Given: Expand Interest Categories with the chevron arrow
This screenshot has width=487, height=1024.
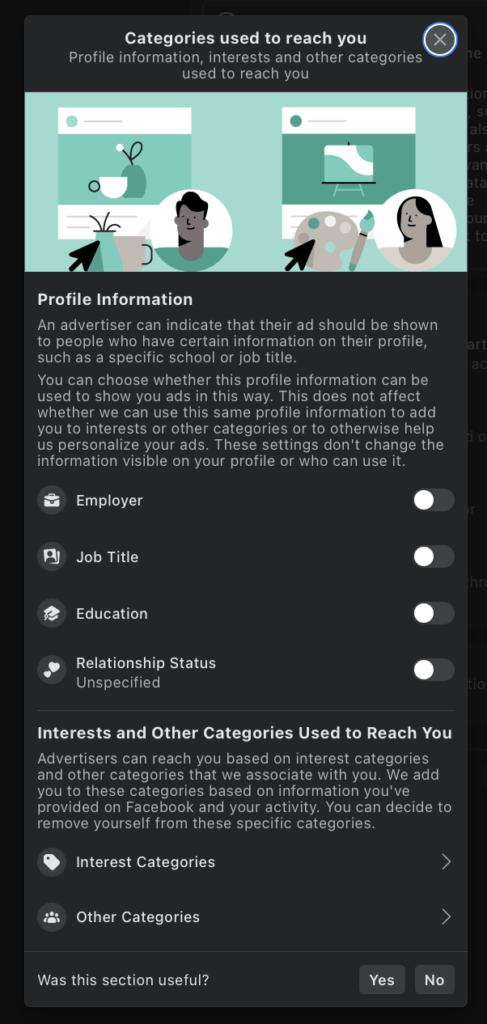Looking at the screenshot, I should pyautogui.click(x=446, y=862).
